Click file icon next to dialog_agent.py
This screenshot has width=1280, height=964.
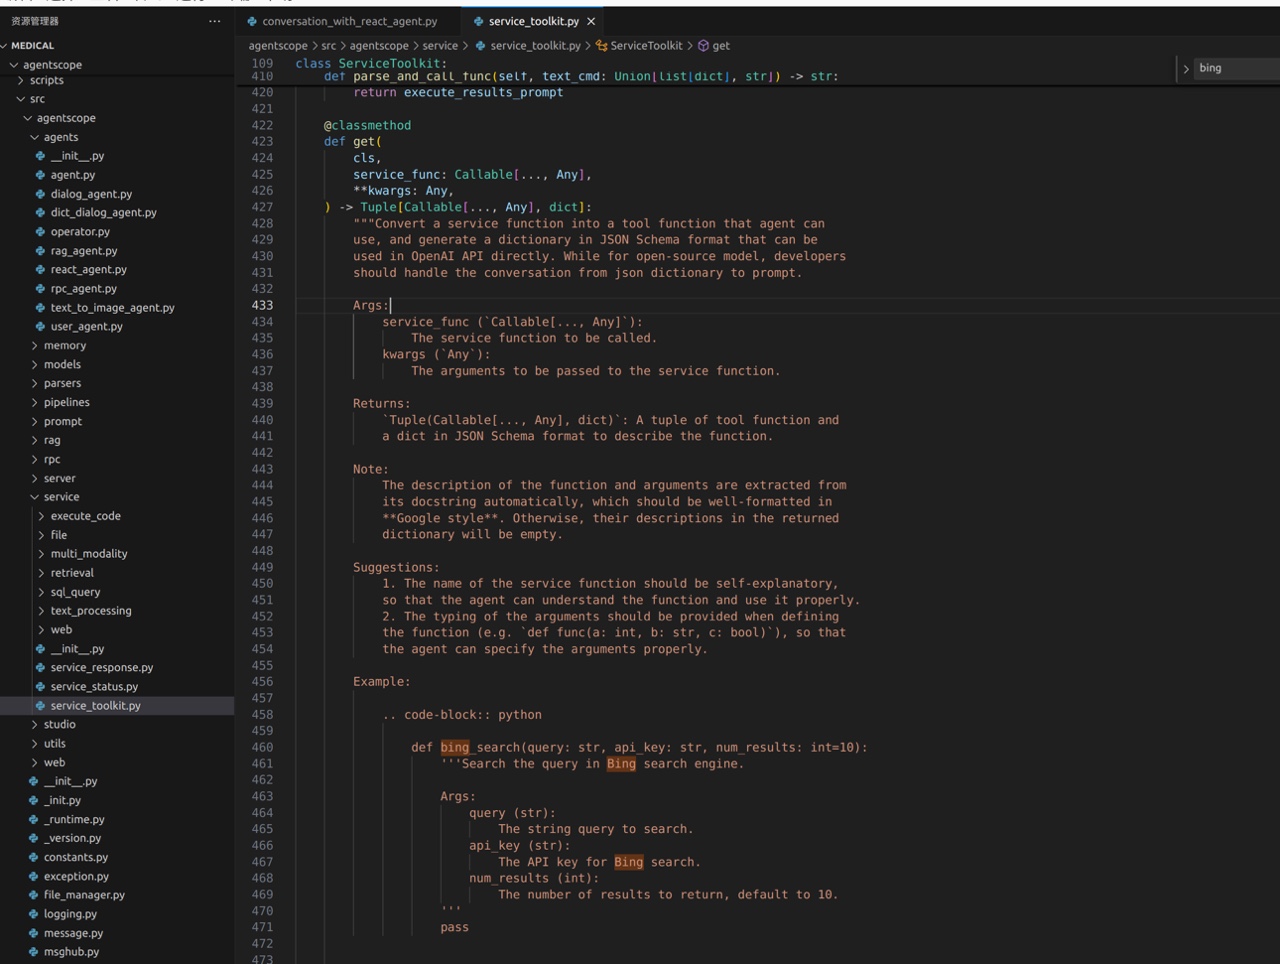pos(40,194)
